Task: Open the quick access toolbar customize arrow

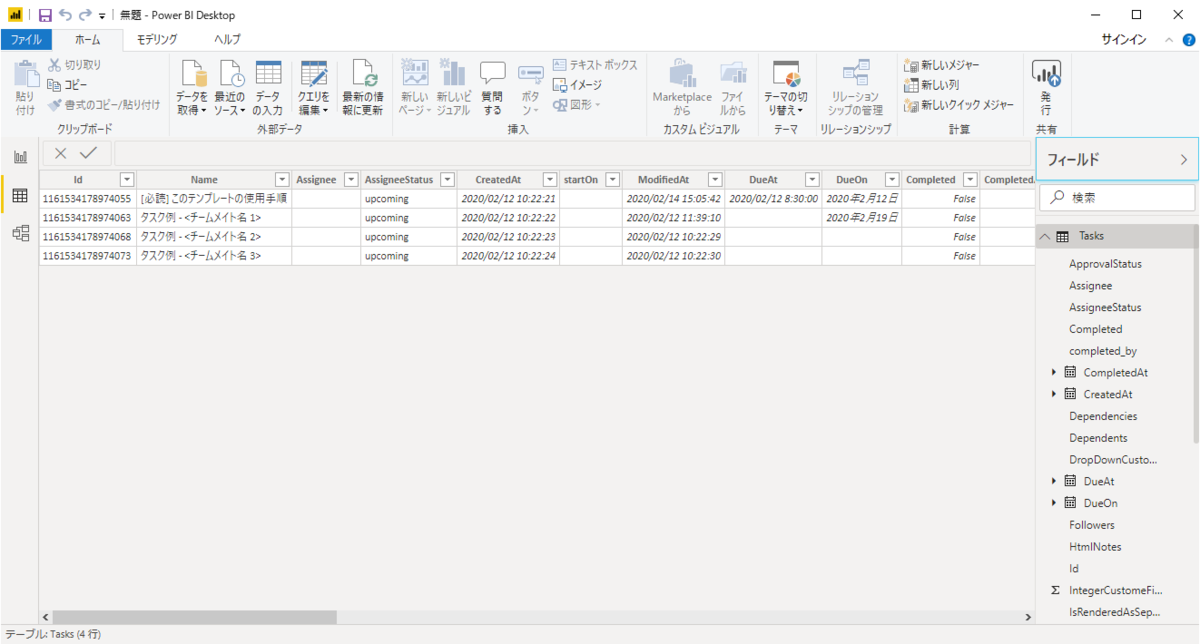Action: [x=102, y=16]
